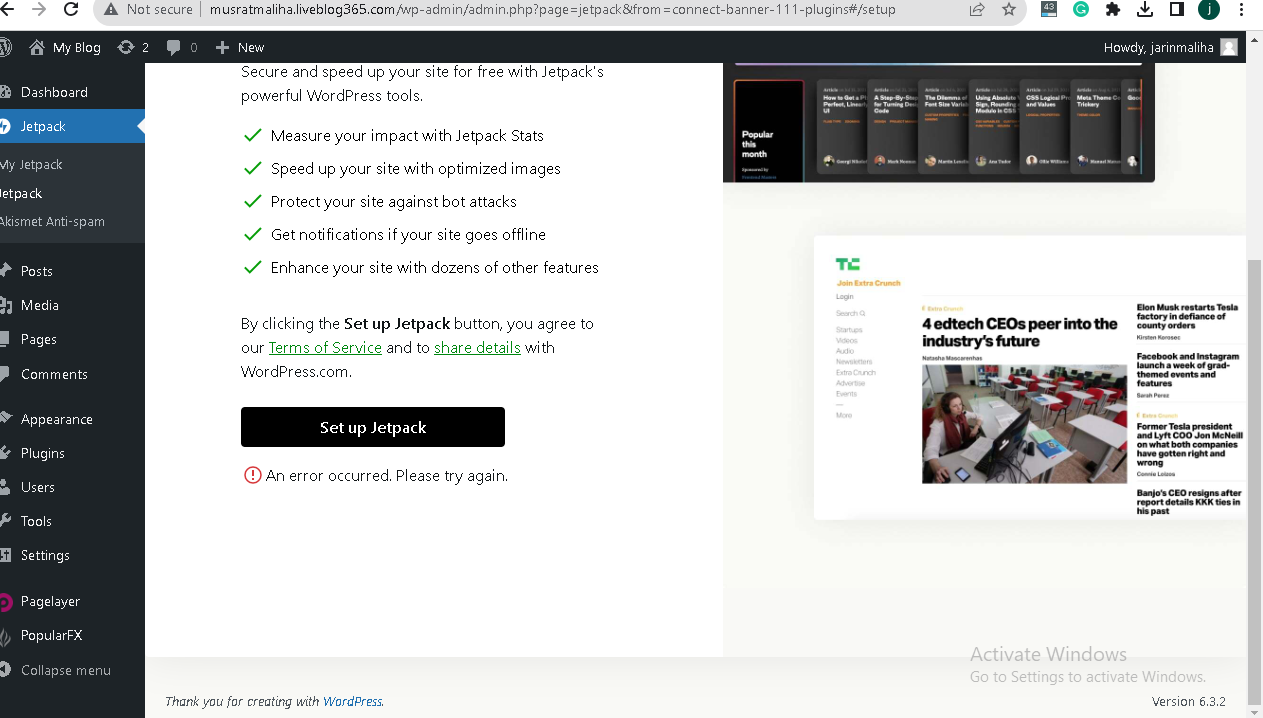The image size is (1263, 718).
Task: Open Settings via the gear-like sidebar icon
Action: point(6,554)
